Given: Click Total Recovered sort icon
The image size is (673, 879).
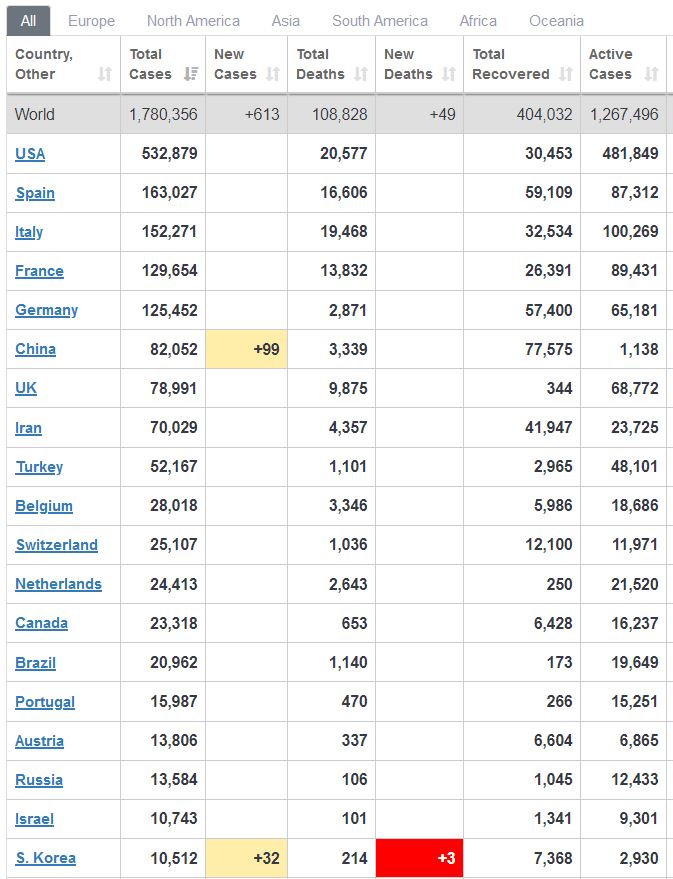Looking at the screenshot, I should pyautogui.click(x=566, y=74).
